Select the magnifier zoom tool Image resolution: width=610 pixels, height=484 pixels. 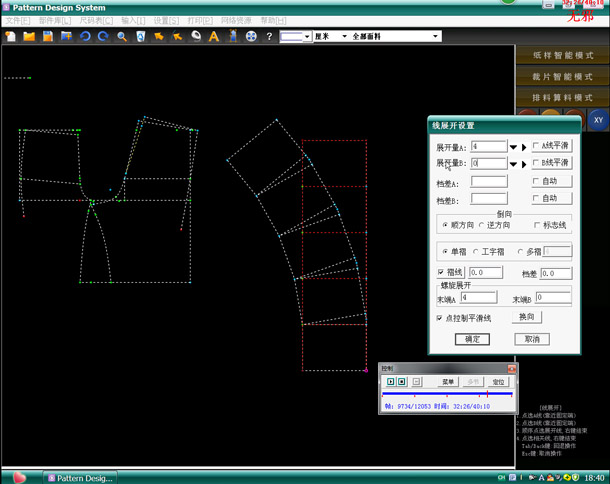coord(122,37)
